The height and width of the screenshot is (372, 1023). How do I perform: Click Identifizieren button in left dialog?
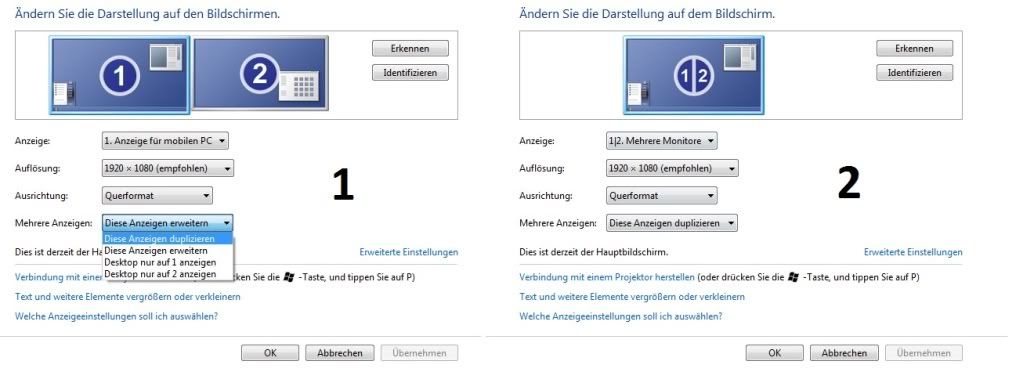[x=410, y=72]
